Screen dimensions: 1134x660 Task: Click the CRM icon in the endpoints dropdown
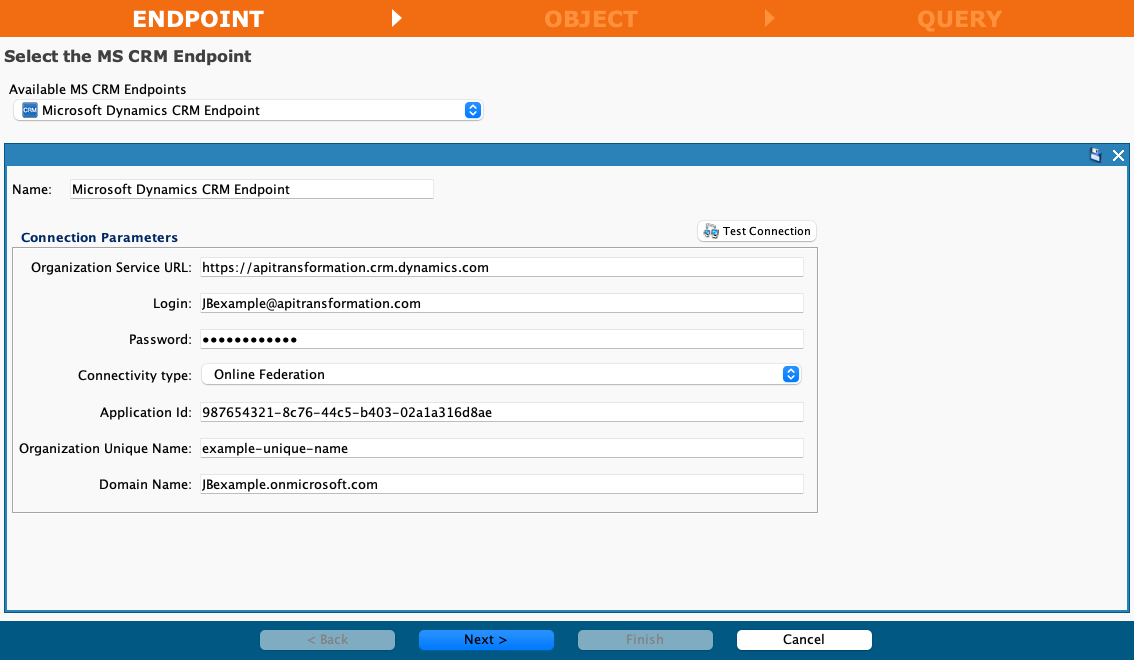tap(29, 110)
